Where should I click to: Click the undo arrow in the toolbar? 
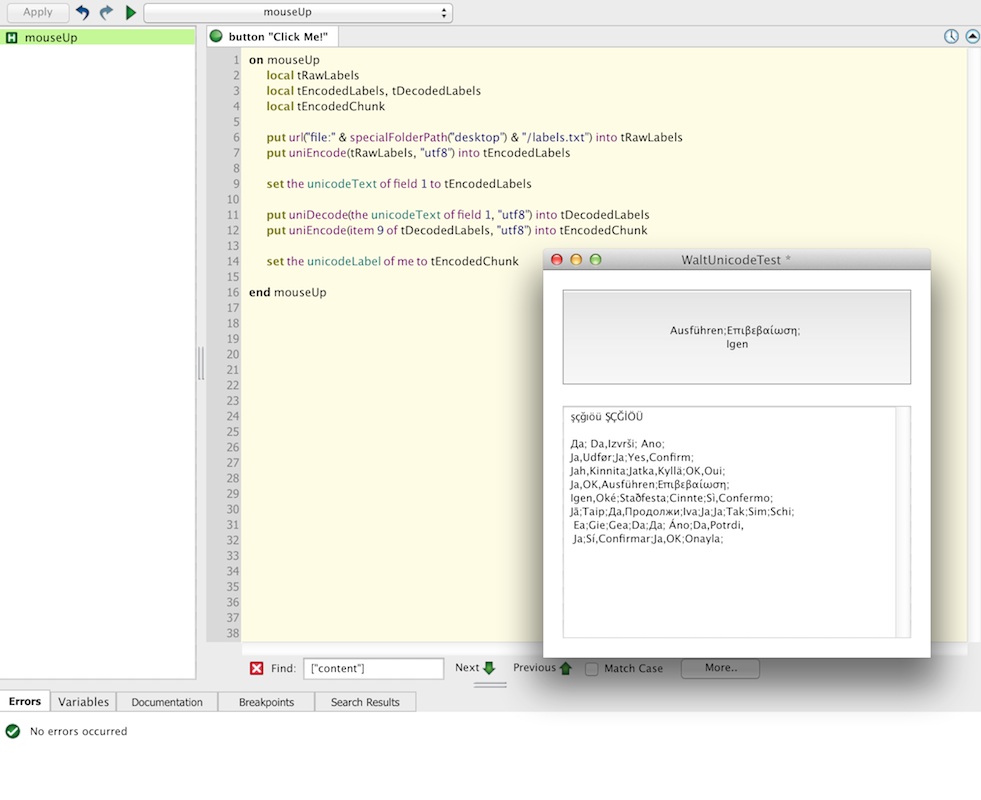pos(83,13)
